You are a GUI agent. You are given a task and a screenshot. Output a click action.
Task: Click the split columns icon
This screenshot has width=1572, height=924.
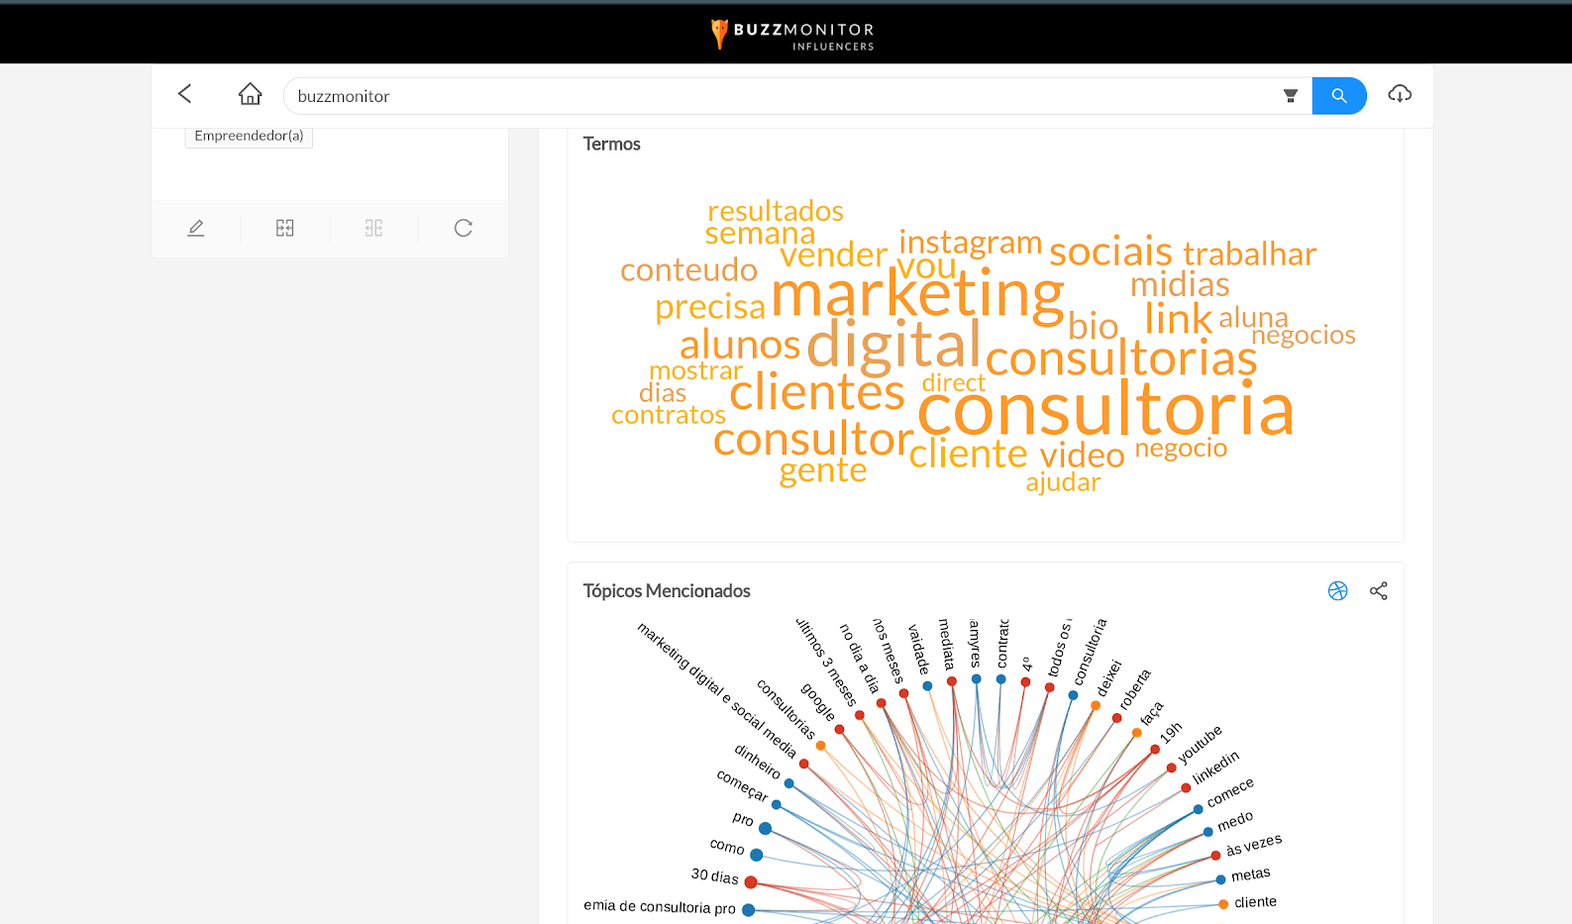(374, 228)
